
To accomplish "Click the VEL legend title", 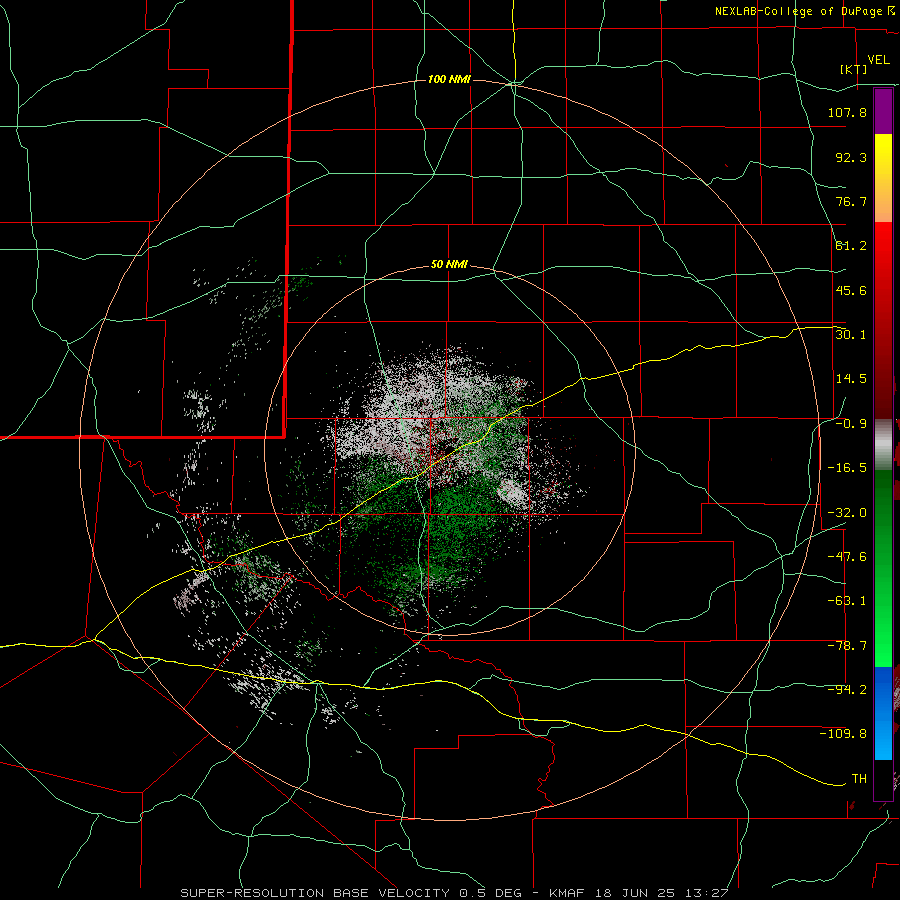I will 878,60.
